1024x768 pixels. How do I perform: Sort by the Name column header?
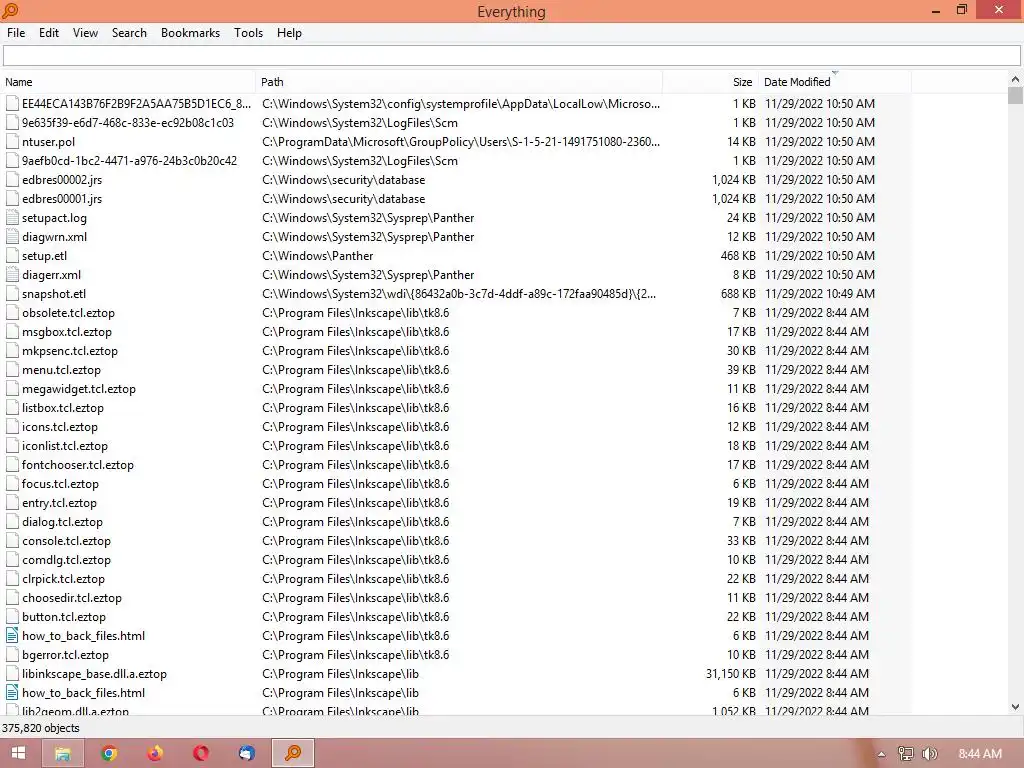coord(128,82)
